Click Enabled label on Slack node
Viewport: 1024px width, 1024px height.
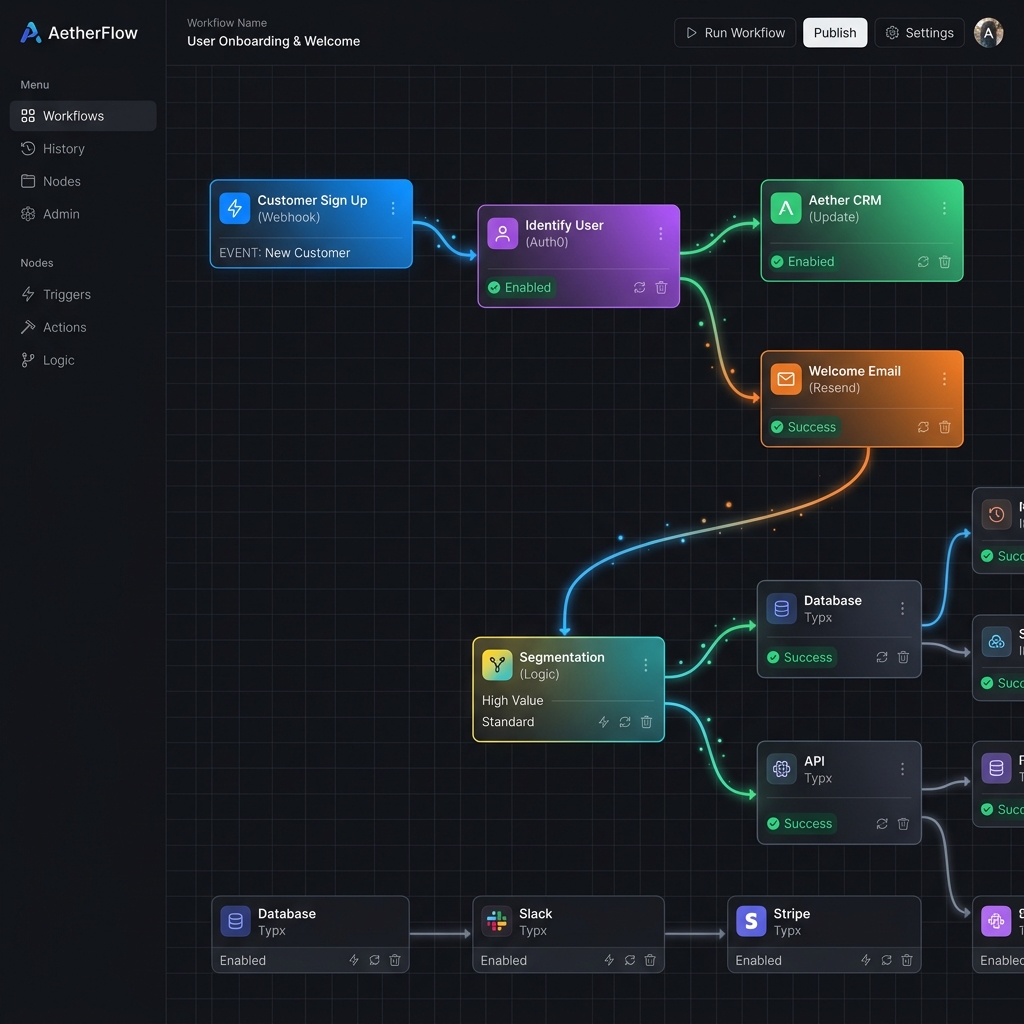coord(504,960)
